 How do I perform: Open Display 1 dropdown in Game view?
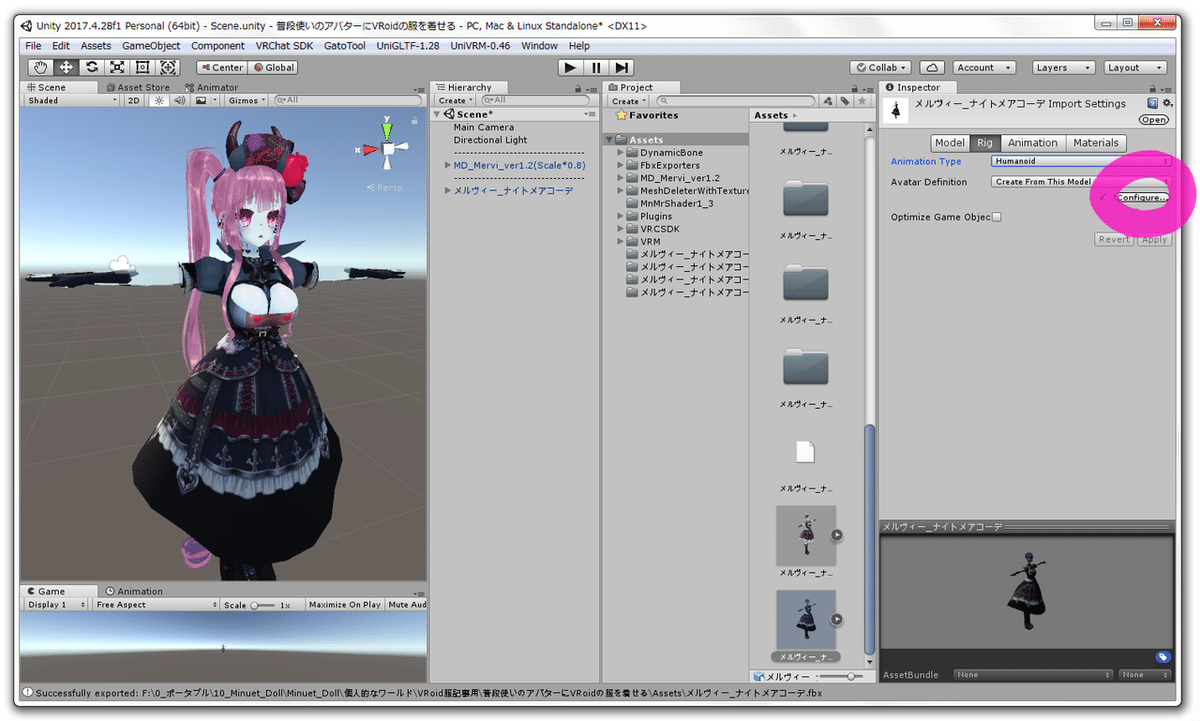pos(55,605)
